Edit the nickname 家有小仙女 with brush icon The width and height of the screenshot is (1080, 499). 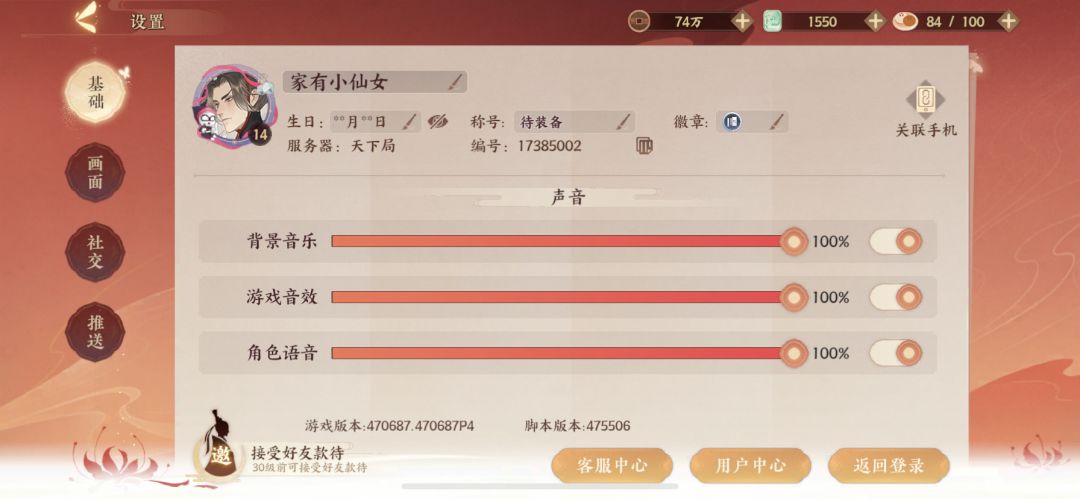click(455, 83)
